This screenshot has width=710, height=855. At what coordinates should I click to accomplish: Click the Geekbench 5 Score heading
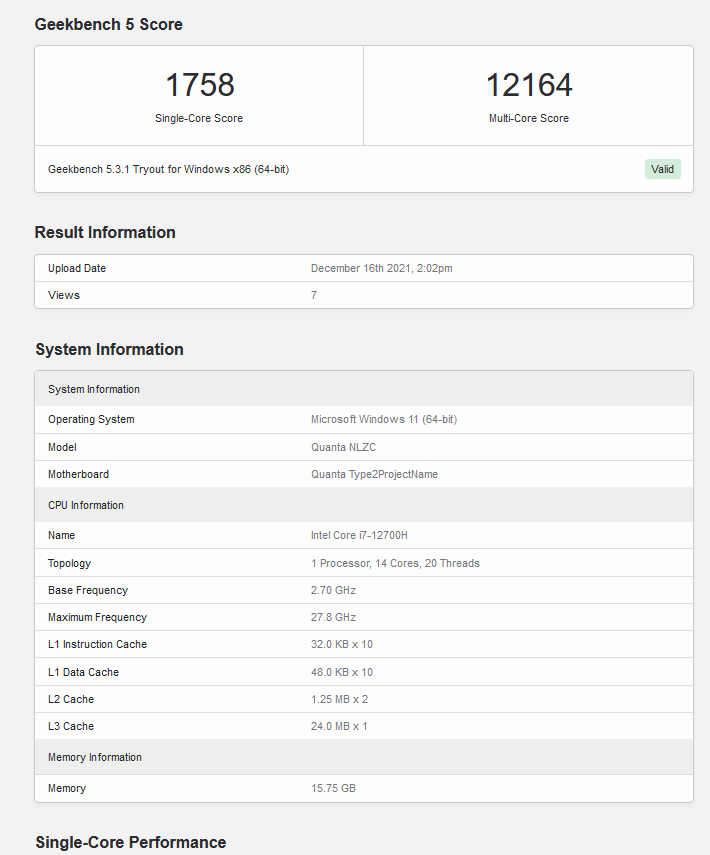[109, 25]
